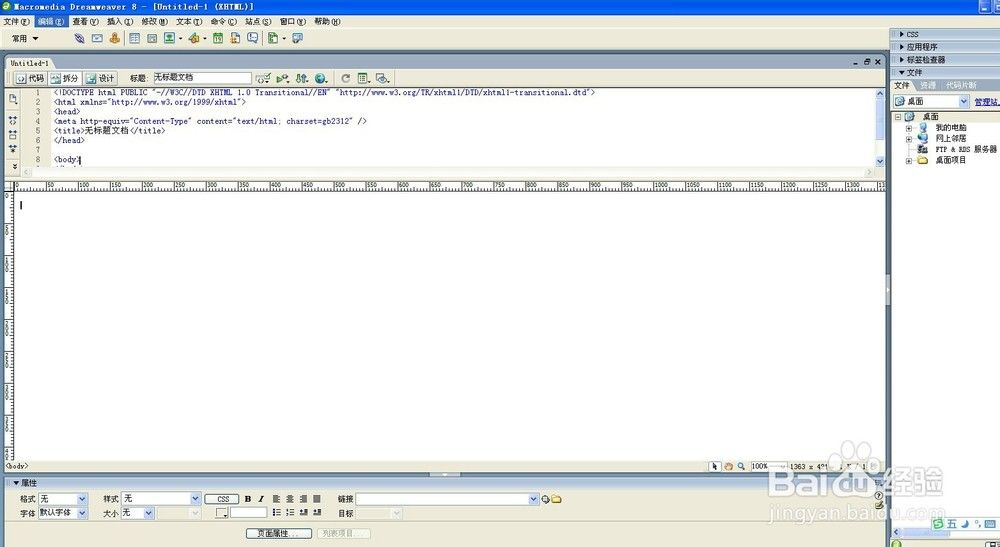The width and height of the screenshot is (1000, 547).
Task: Open the View Options icon
Action: [x=364, y=78]
